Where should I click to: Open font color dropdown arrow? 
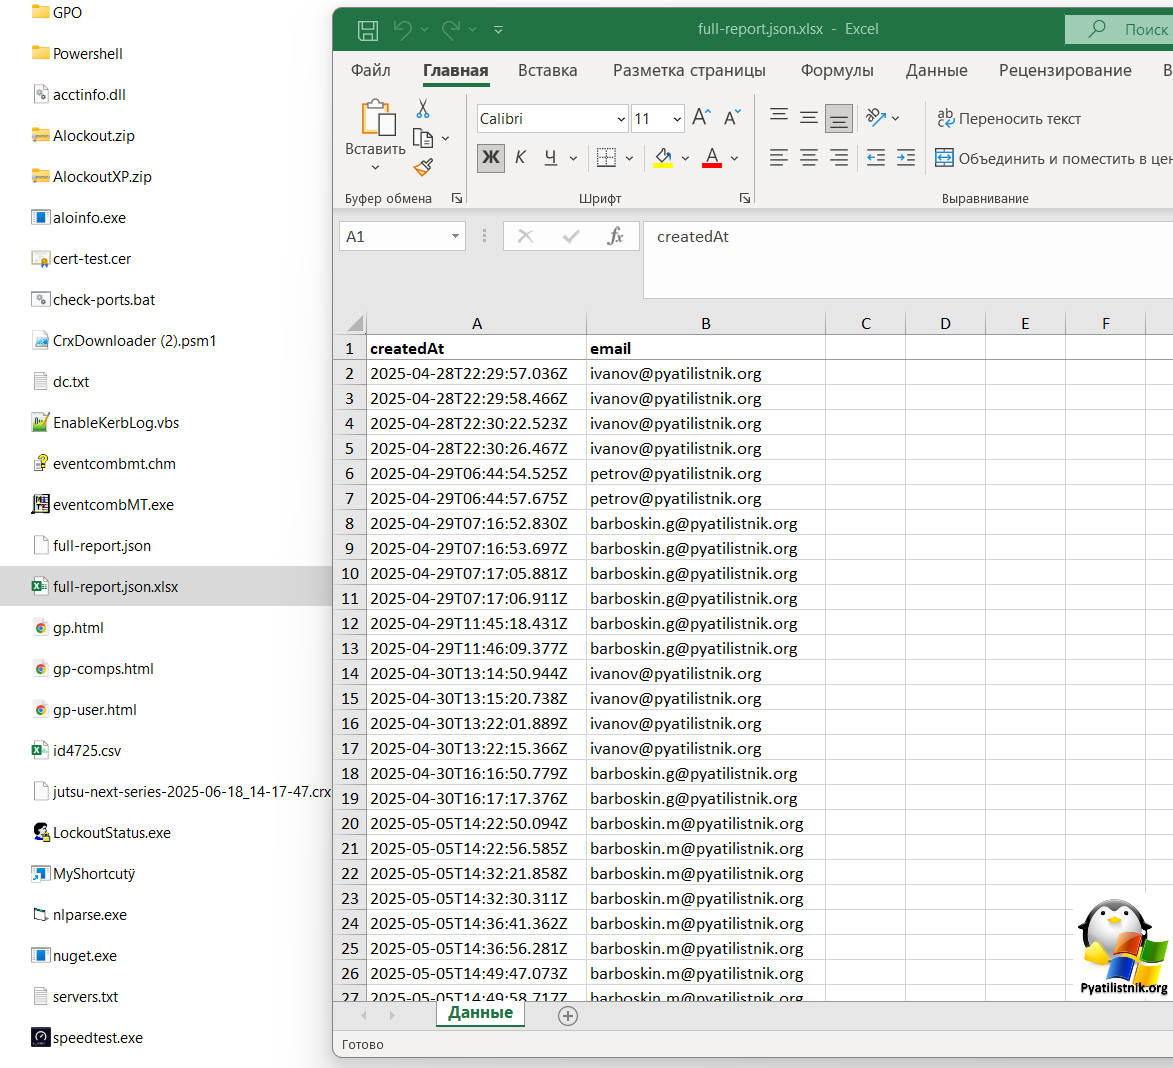coord(735,158)
